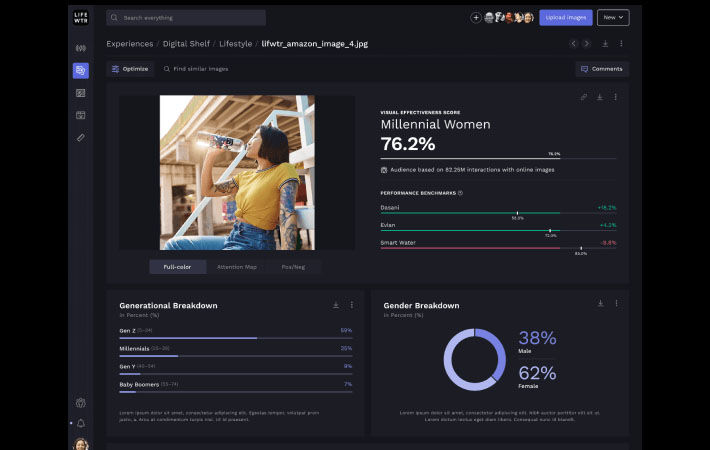Open the Comments panel

602,69
